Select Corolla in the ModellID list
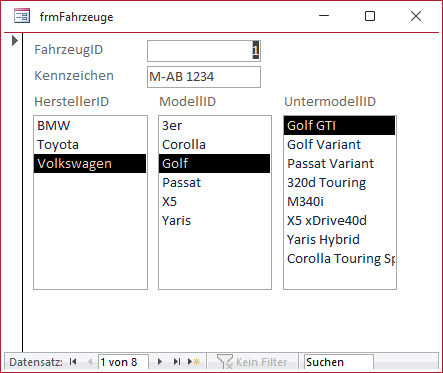The width and height of the screenshot is (443, 373). click(x=215, y=145)
